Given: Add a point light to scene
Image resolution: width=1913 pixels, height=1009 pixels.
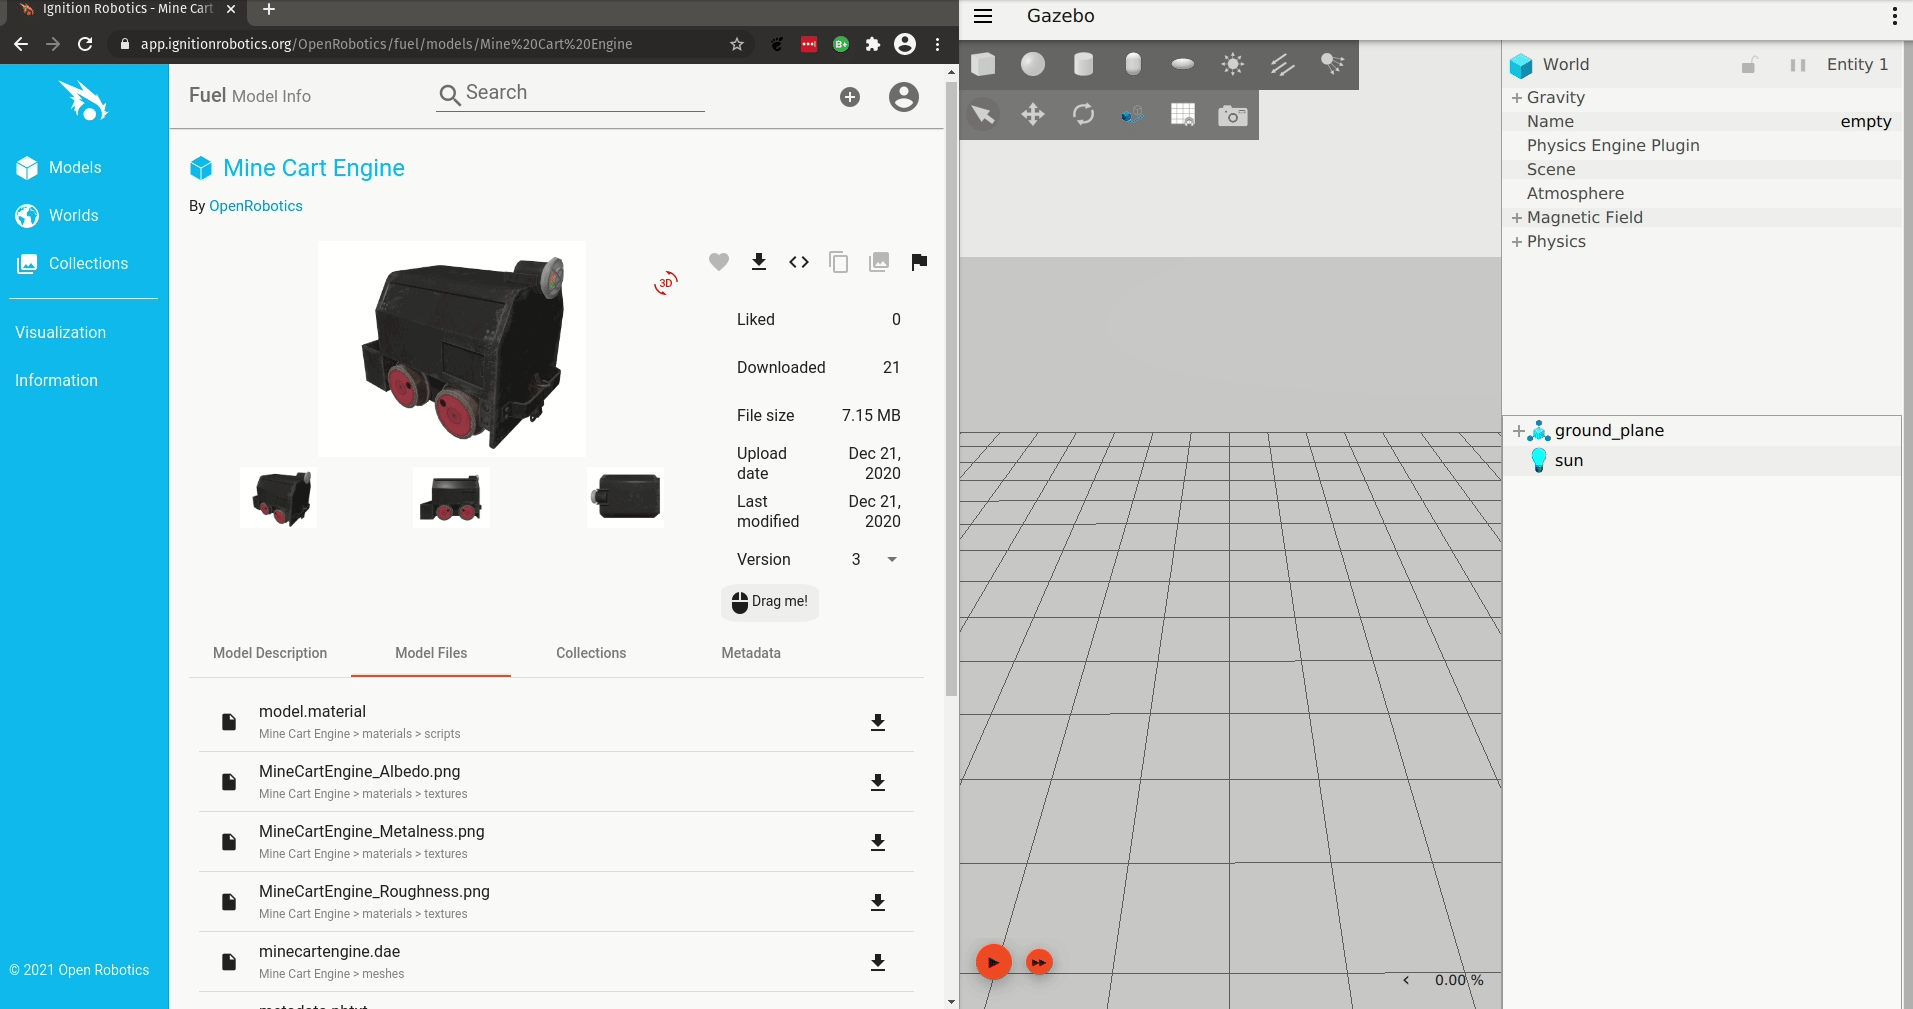Looking at the screenshot, I should (x=1232, y=64).
